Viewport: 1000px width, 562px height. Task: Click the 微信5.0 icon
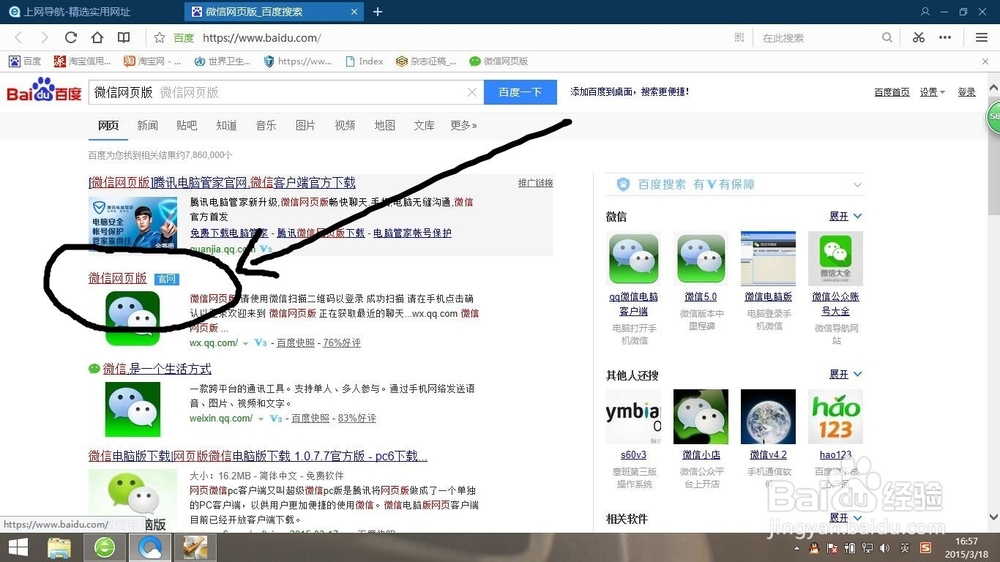pyautogui.click(x=701, y=258)
